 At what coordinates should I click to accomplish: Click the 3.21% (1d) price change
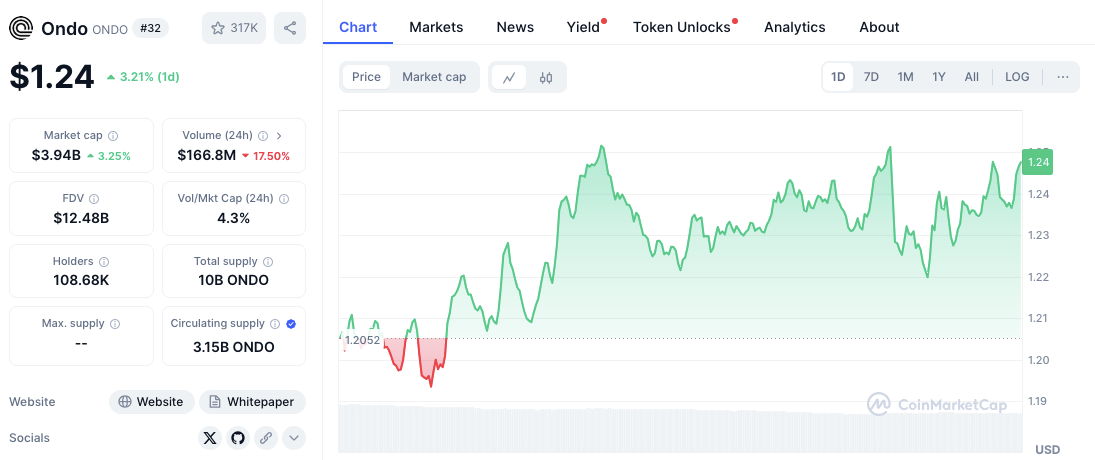tap(143, 77)
